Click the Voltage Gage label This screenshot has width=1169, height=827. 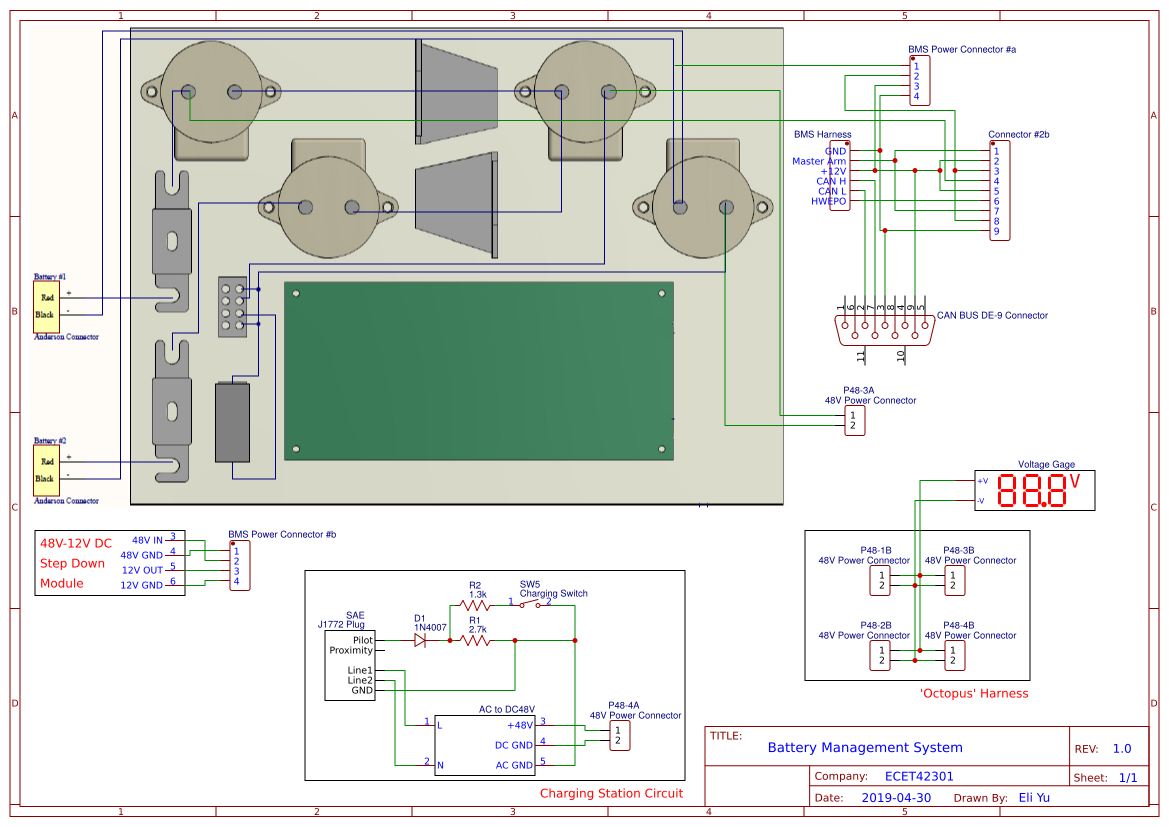pos(1046,465)
